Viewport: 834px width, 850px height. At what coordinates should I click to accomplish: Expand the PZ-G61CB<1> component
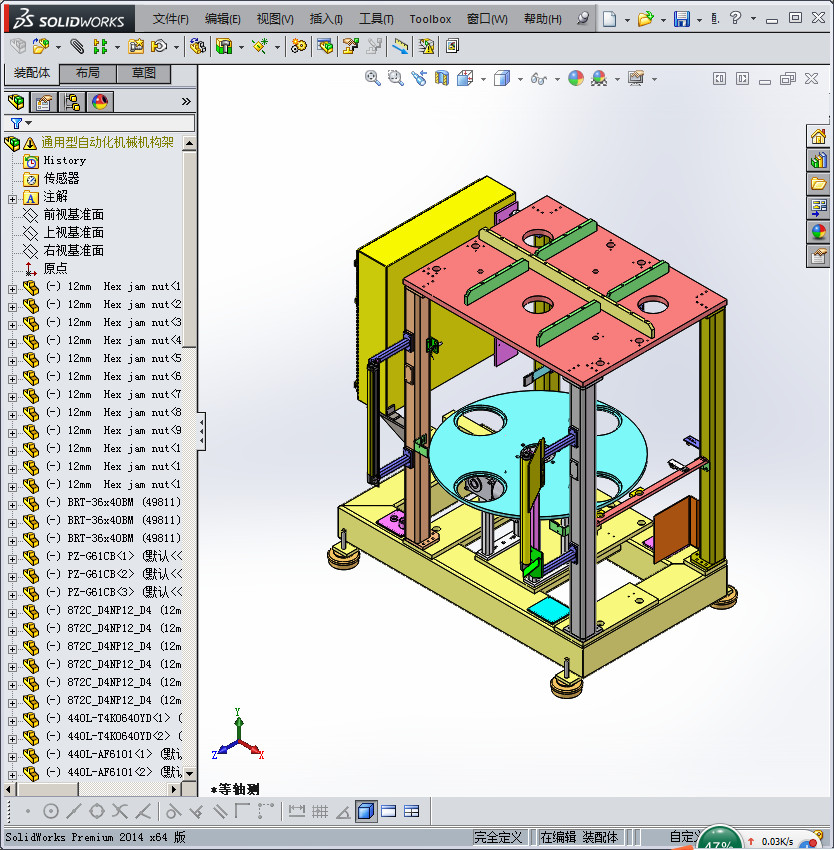tap(12, 559)
